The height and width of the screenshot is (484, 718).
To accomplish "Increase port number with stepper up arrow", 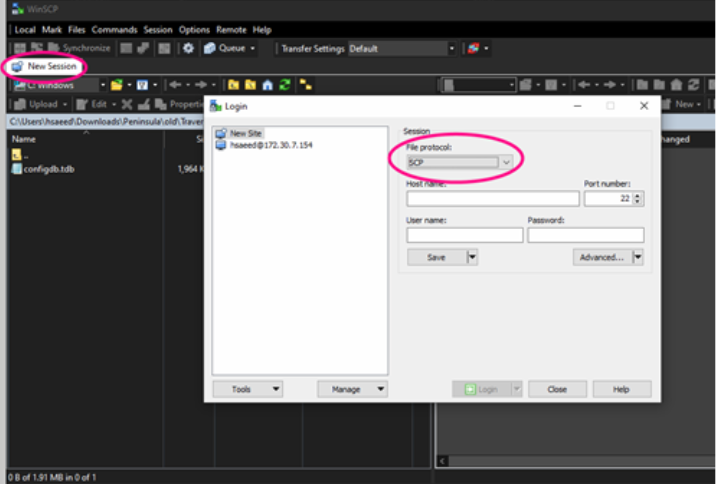I will pos(637,195).
